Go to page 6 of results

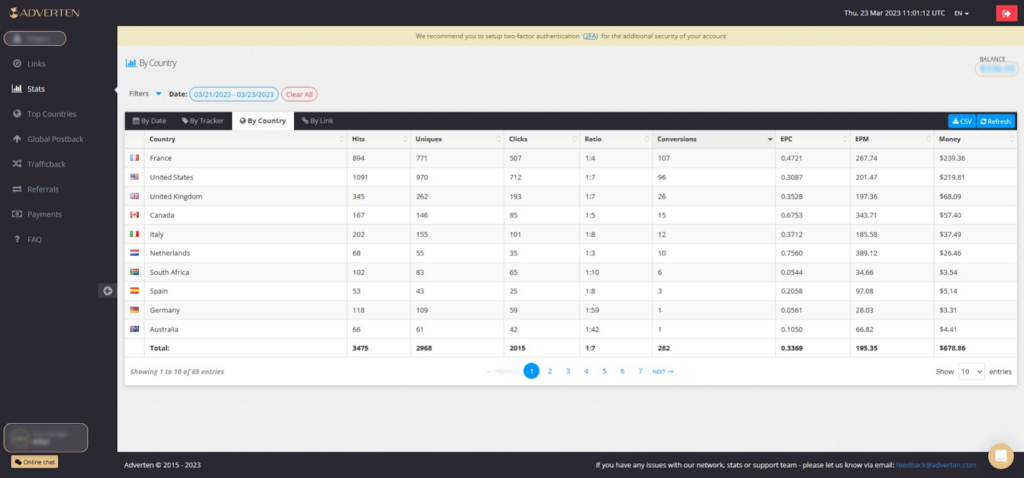[x=622, y=371]
